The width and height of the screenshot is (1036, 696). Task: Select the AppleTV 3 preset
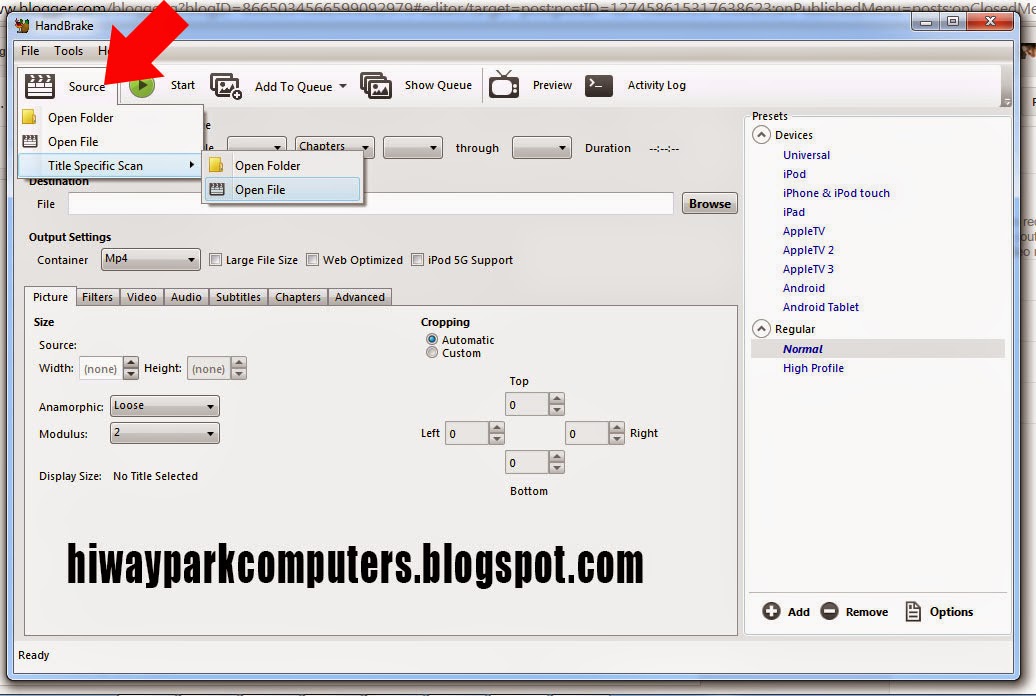point(808,269)
